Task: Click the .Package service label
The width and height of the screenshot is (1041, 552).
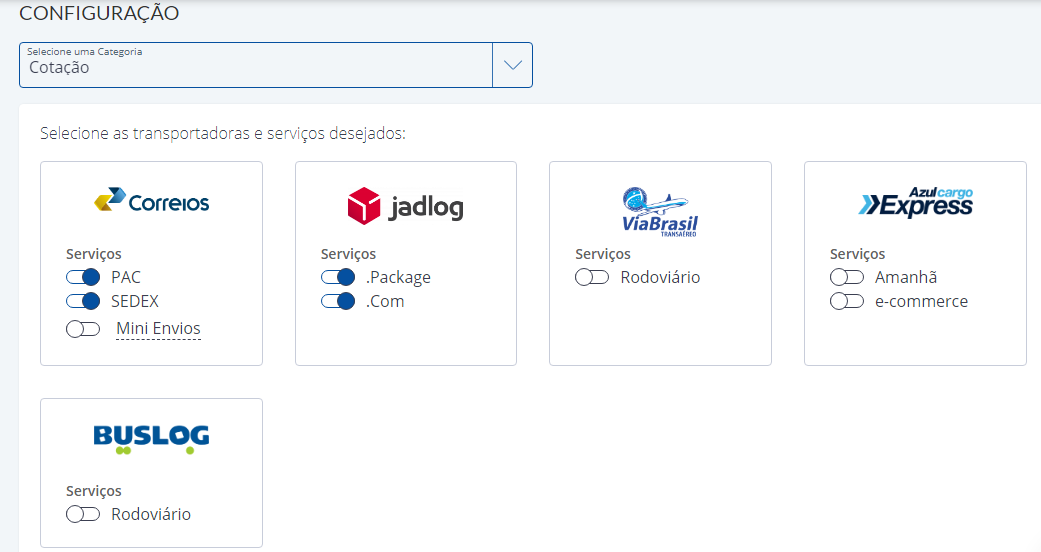Action: coord(398,278)
